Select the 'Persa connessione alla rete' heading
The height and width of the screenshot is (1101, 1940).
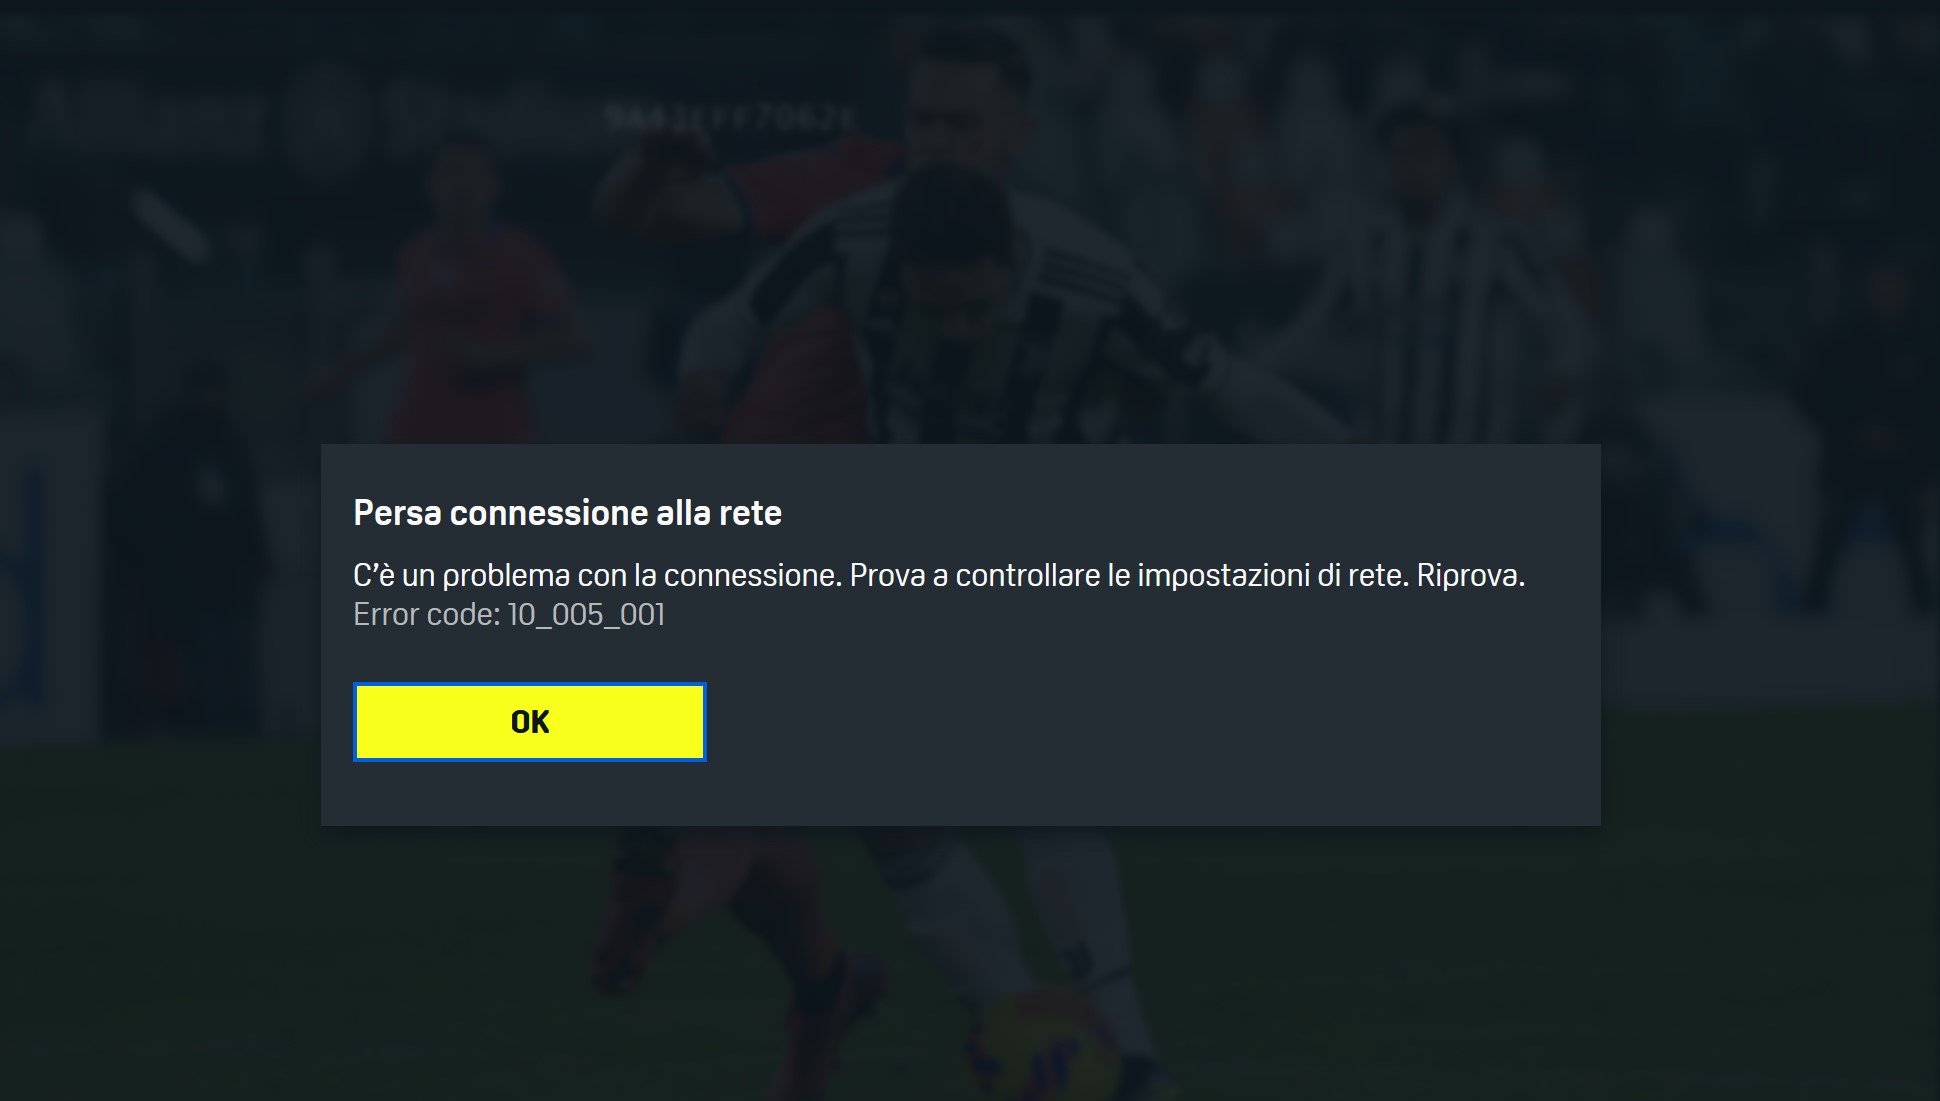pyautogui.click(x=567, y=513)
